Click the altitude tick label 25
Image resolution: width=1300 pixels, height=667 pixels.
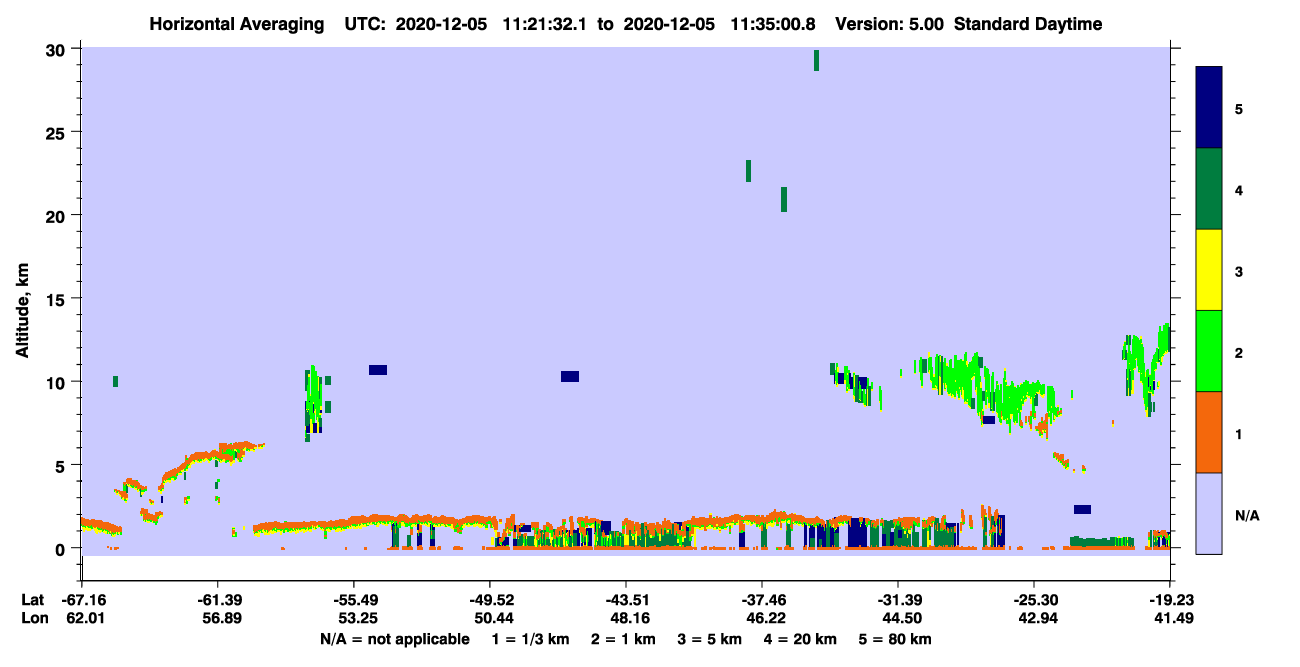[58, 133]
